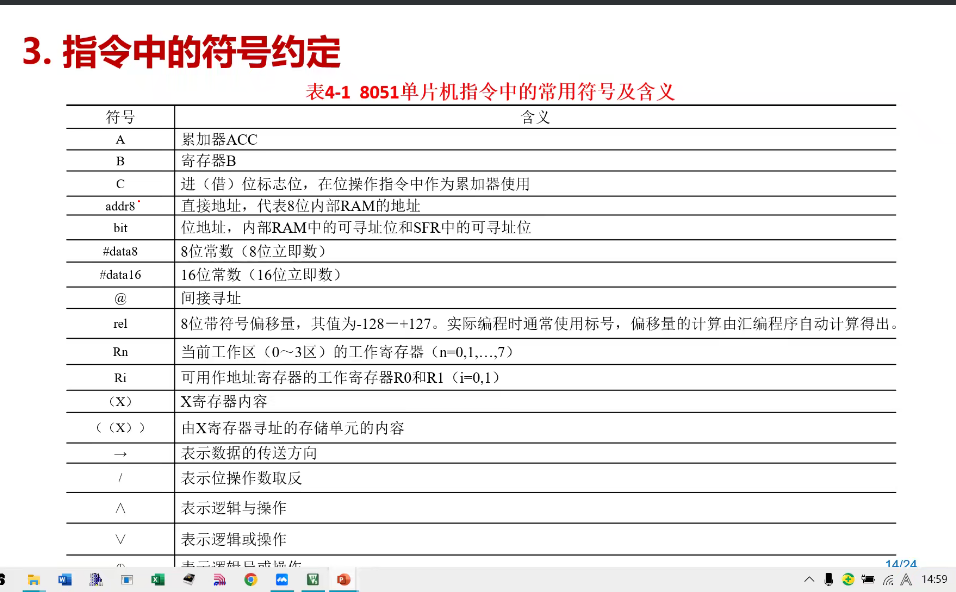Select the symbol cell C

120,184
